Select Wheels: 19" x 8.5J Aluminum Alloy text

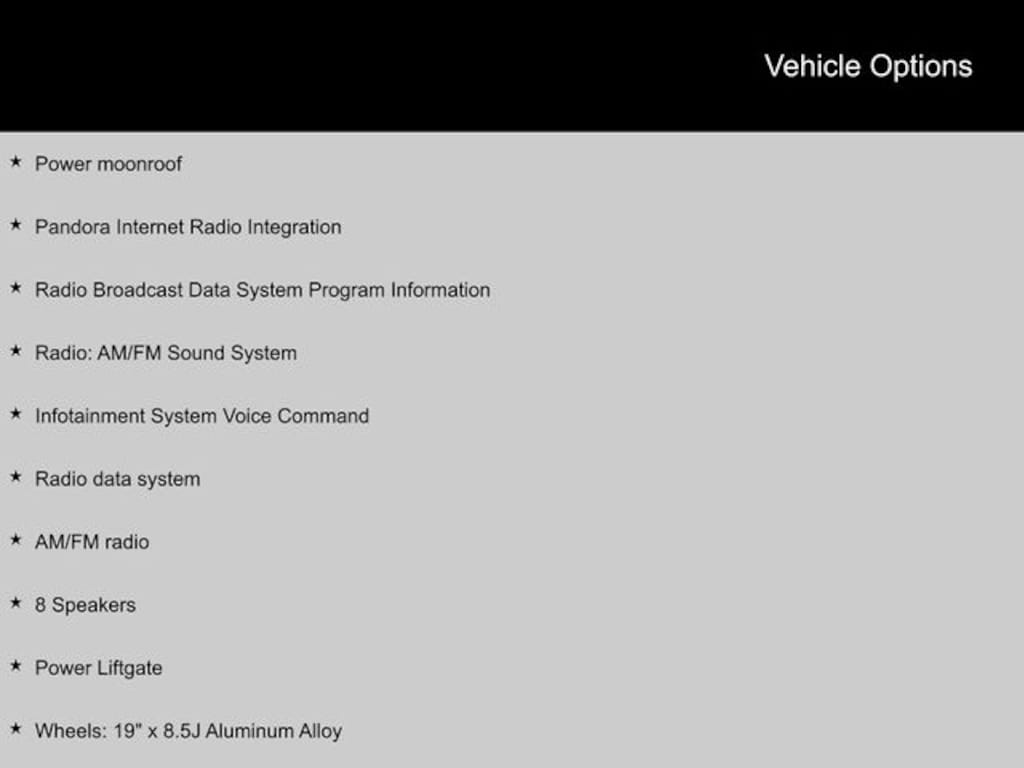(188, 731)
